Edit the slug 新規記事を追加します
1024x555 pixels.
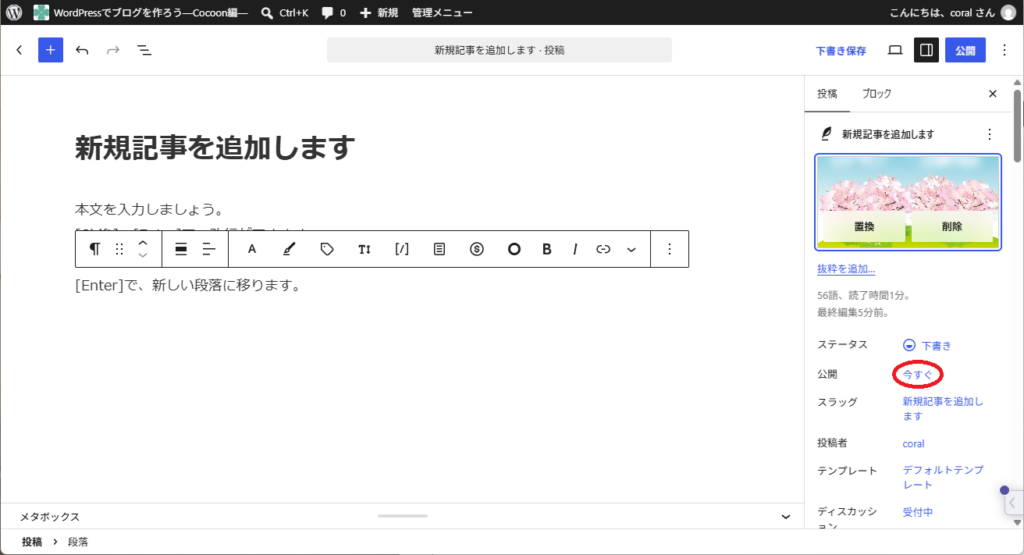942,409
